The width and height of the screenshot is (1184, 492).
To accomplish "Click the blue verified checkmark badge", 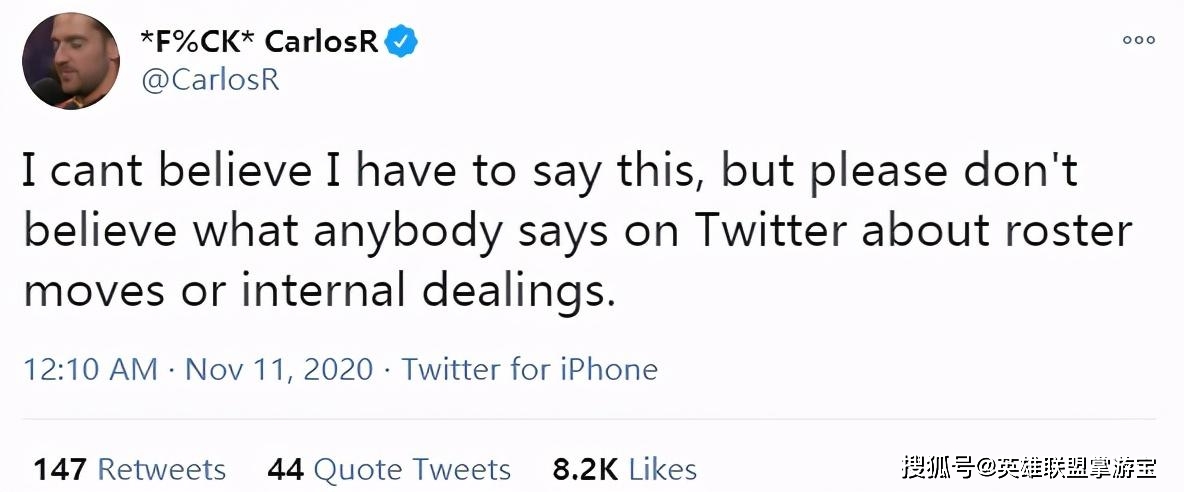I will pos(401,42).
